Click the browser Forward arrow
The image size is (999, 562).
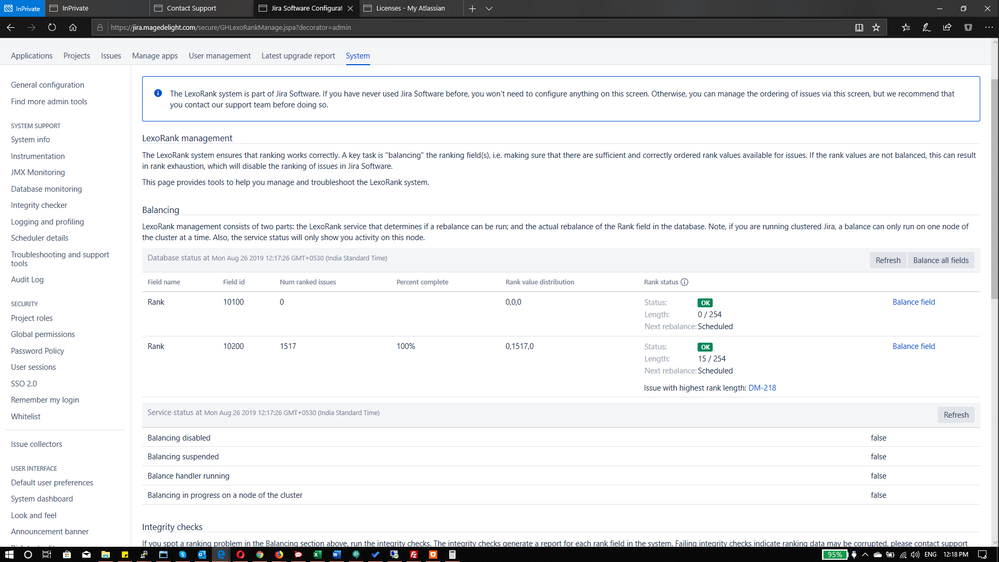click(31, 27)
